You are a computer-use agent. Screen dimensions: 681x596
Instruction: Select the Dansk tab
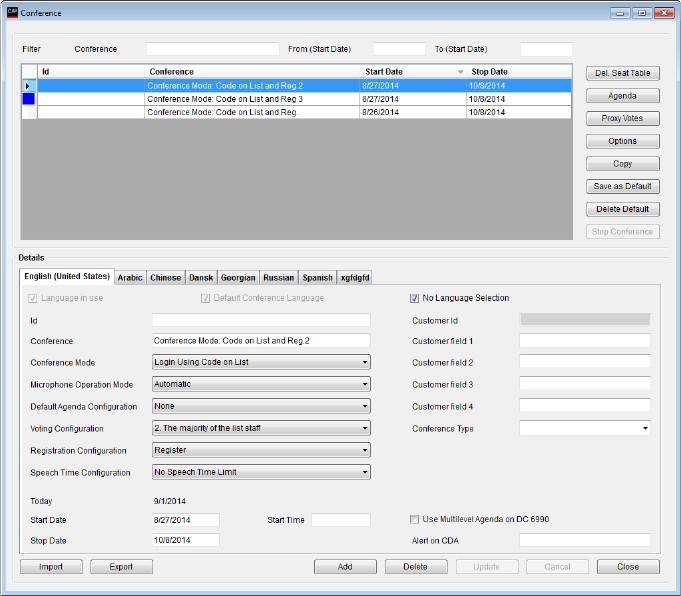(x=201, y=278)
